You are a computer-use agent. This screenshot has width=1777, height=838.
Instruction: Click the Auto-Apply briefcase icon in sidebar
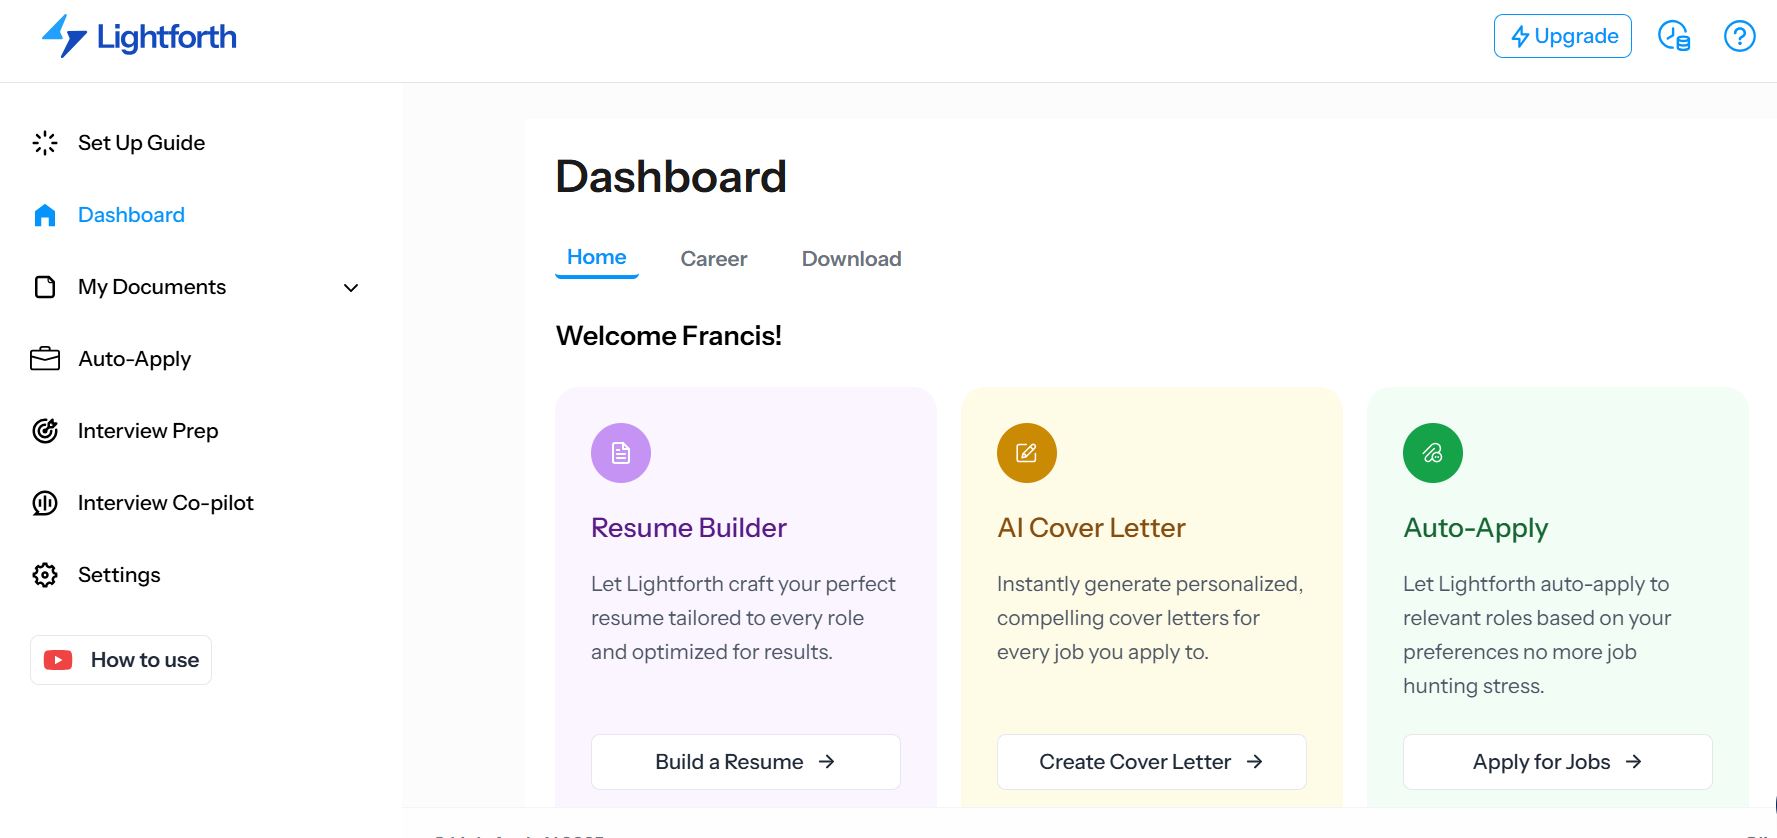pyautogui.click(x=45, y=359)
